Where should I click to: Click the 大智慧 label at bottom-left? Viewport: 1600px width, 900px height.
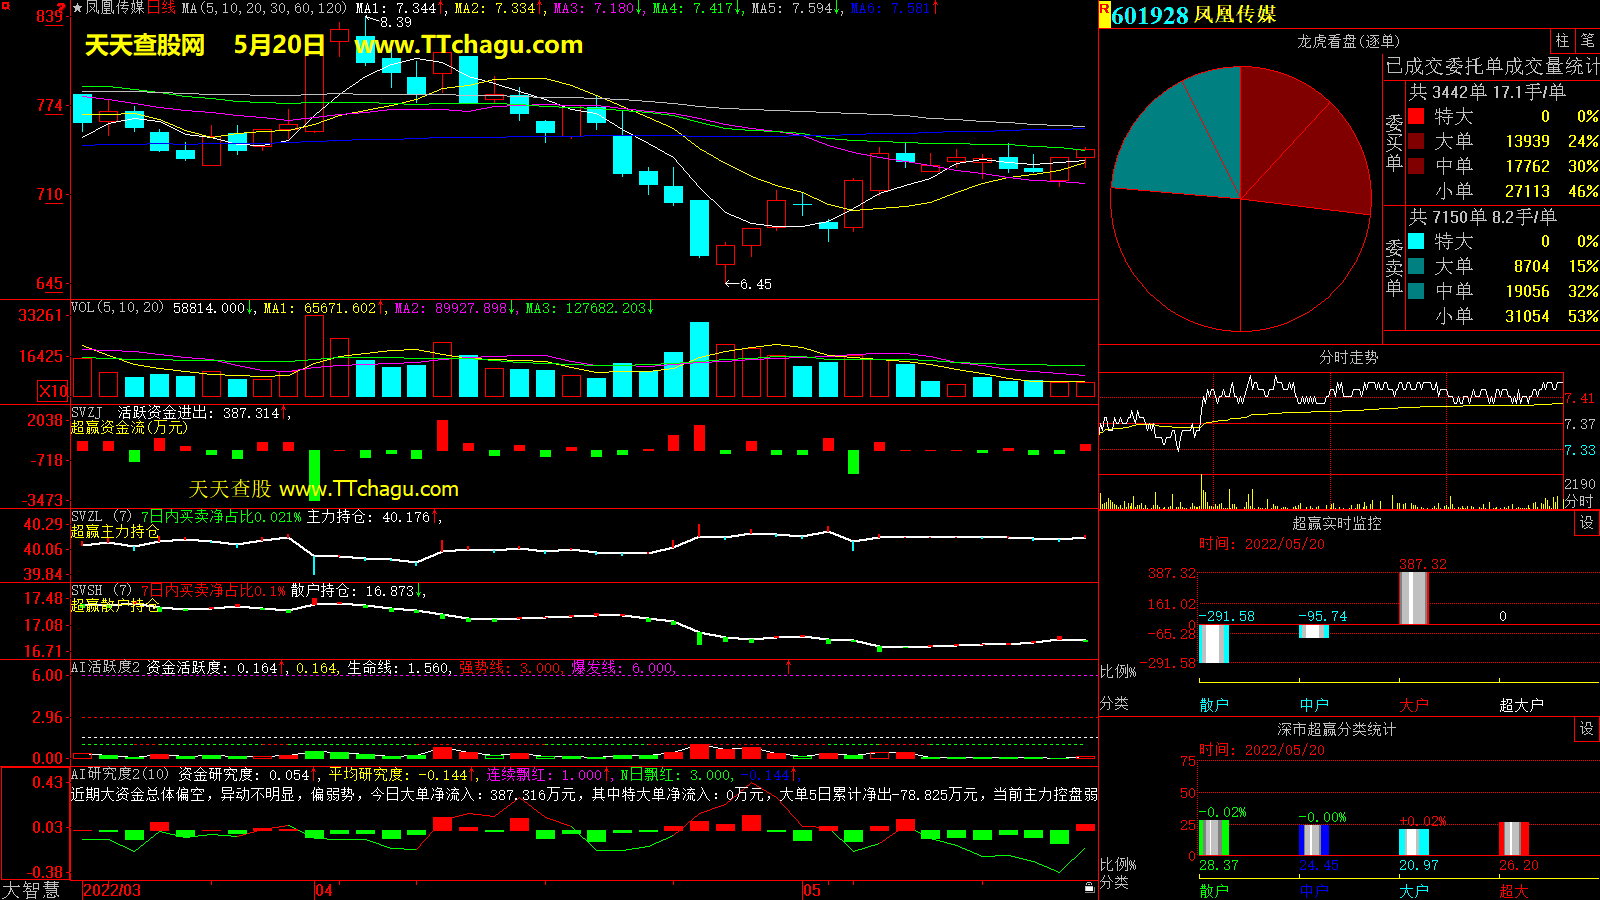[31, 890]
